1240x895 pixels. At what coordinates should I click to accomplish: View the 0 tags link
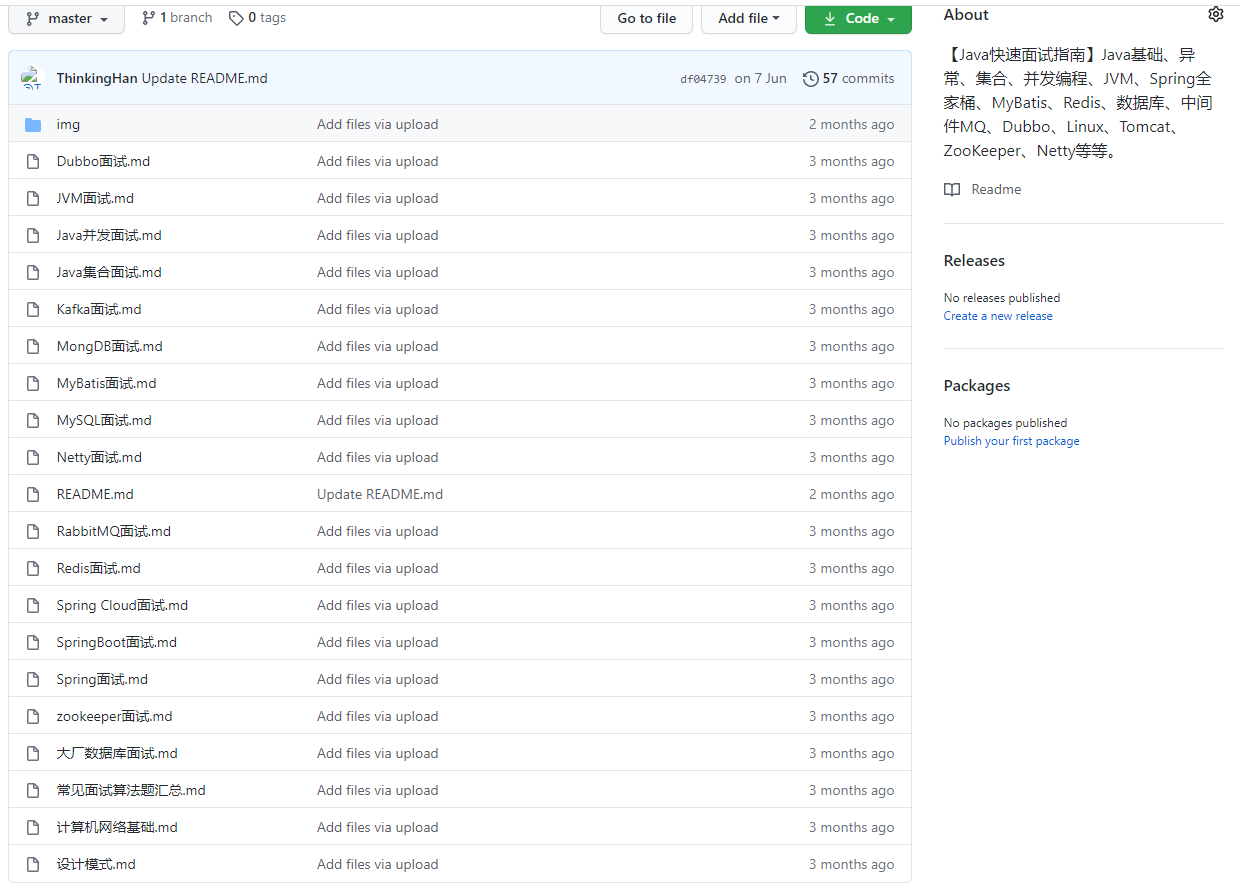point(257,18)
